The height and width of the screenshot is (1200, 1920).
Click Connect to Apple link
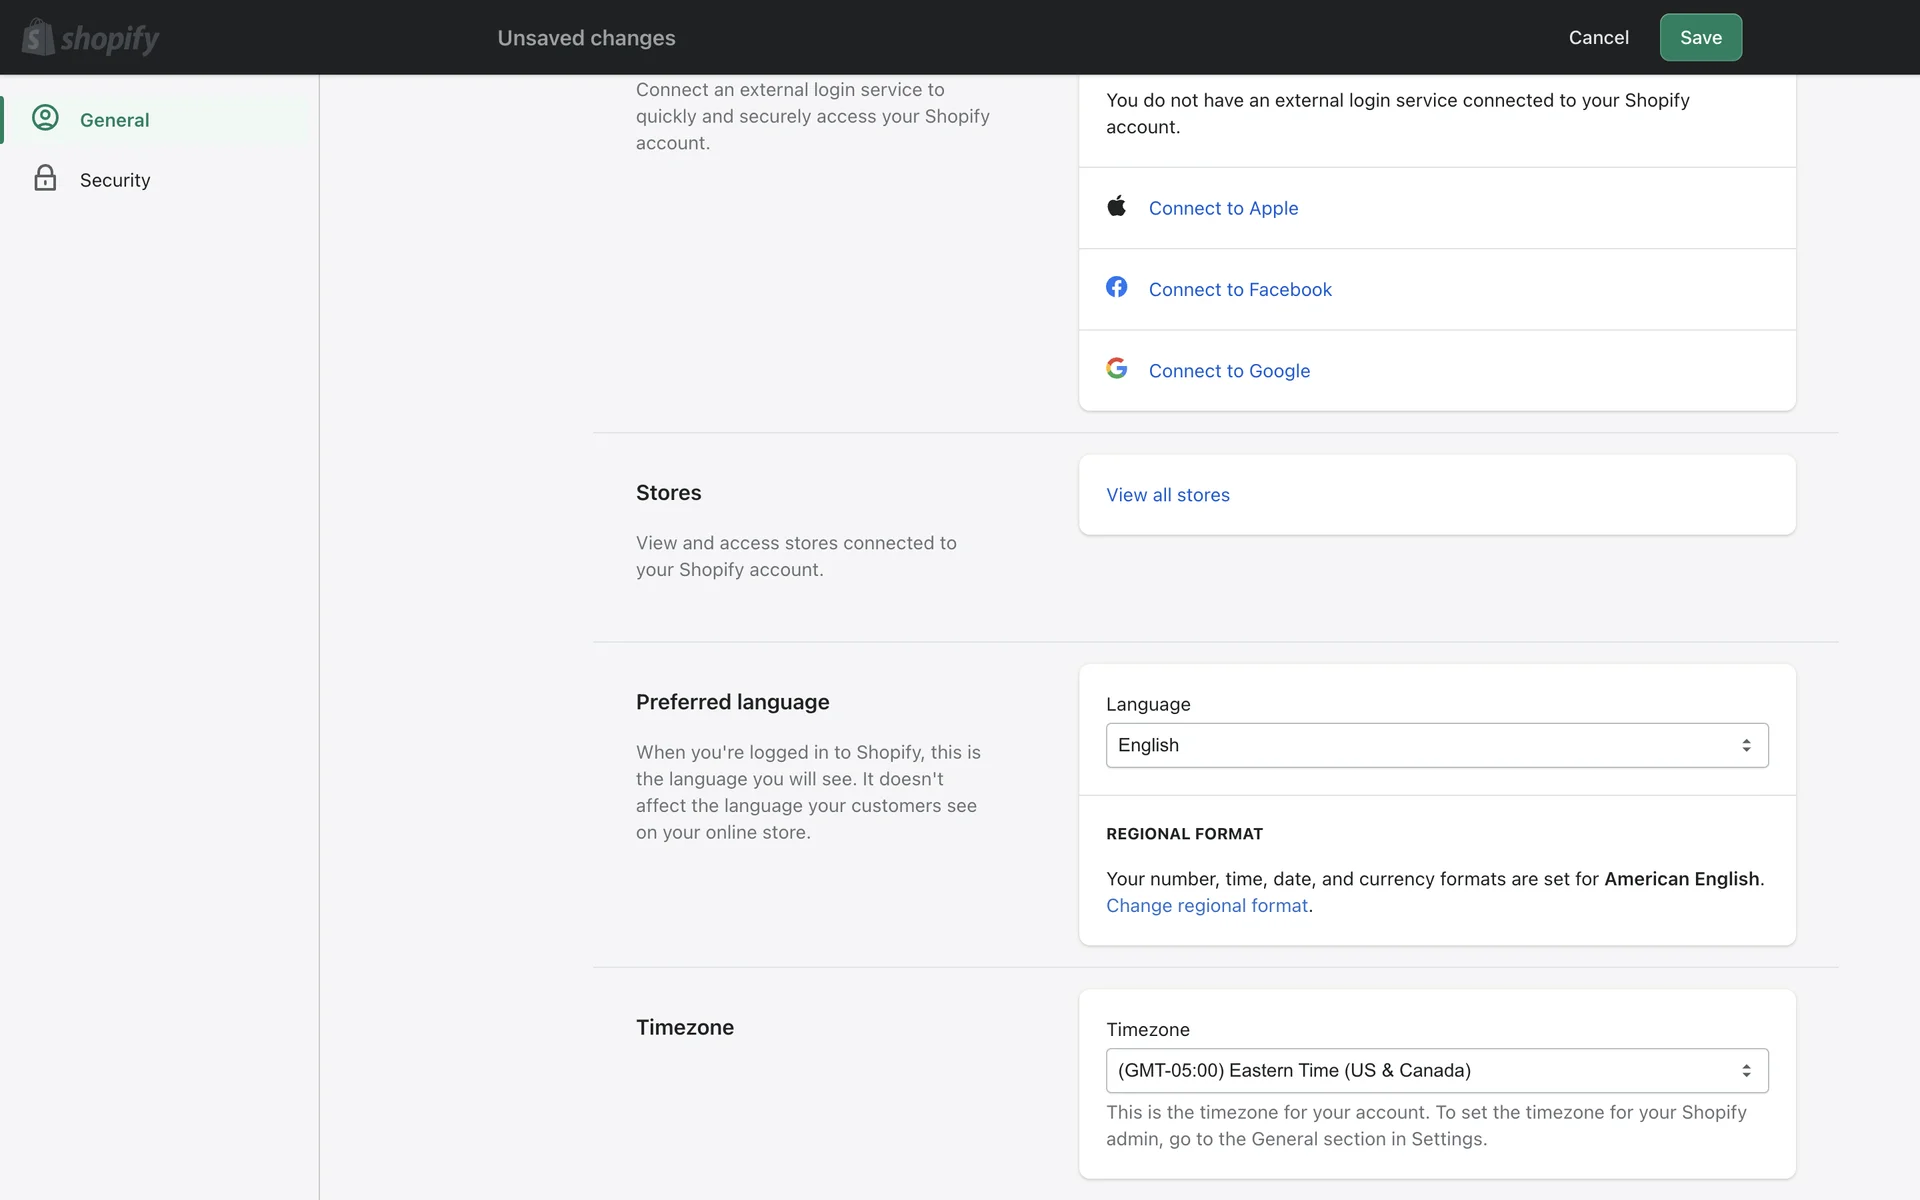click(1223, 208)
